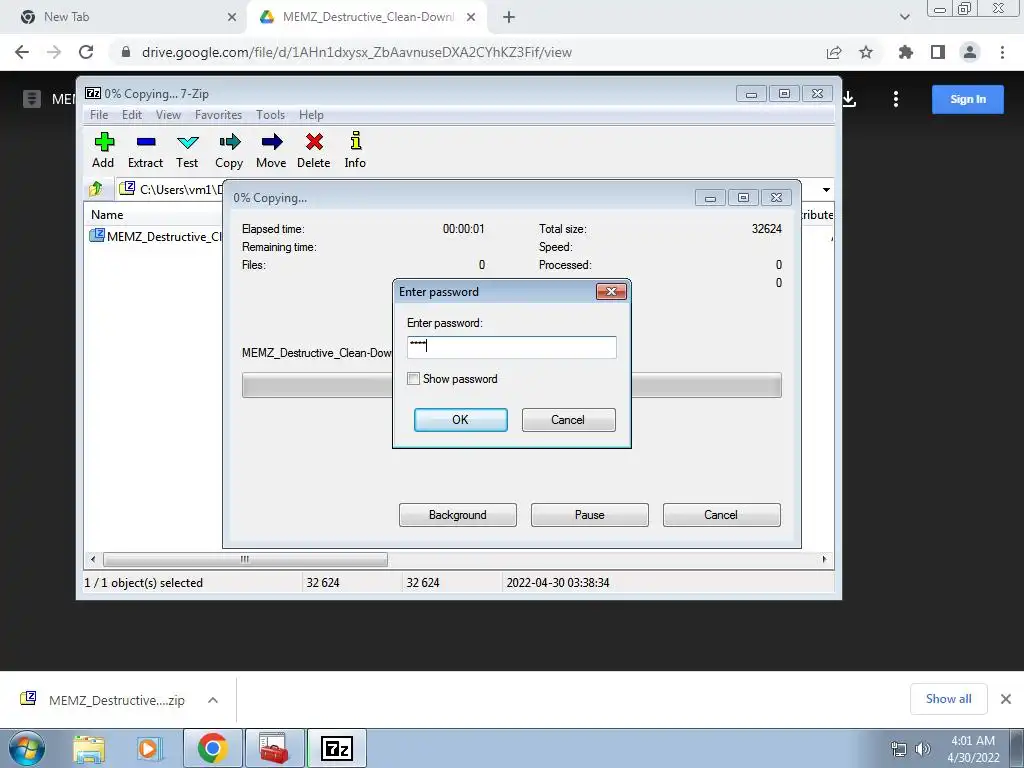Close the downloads bar
The image size is (1024, 768).
pos(1006,699)
